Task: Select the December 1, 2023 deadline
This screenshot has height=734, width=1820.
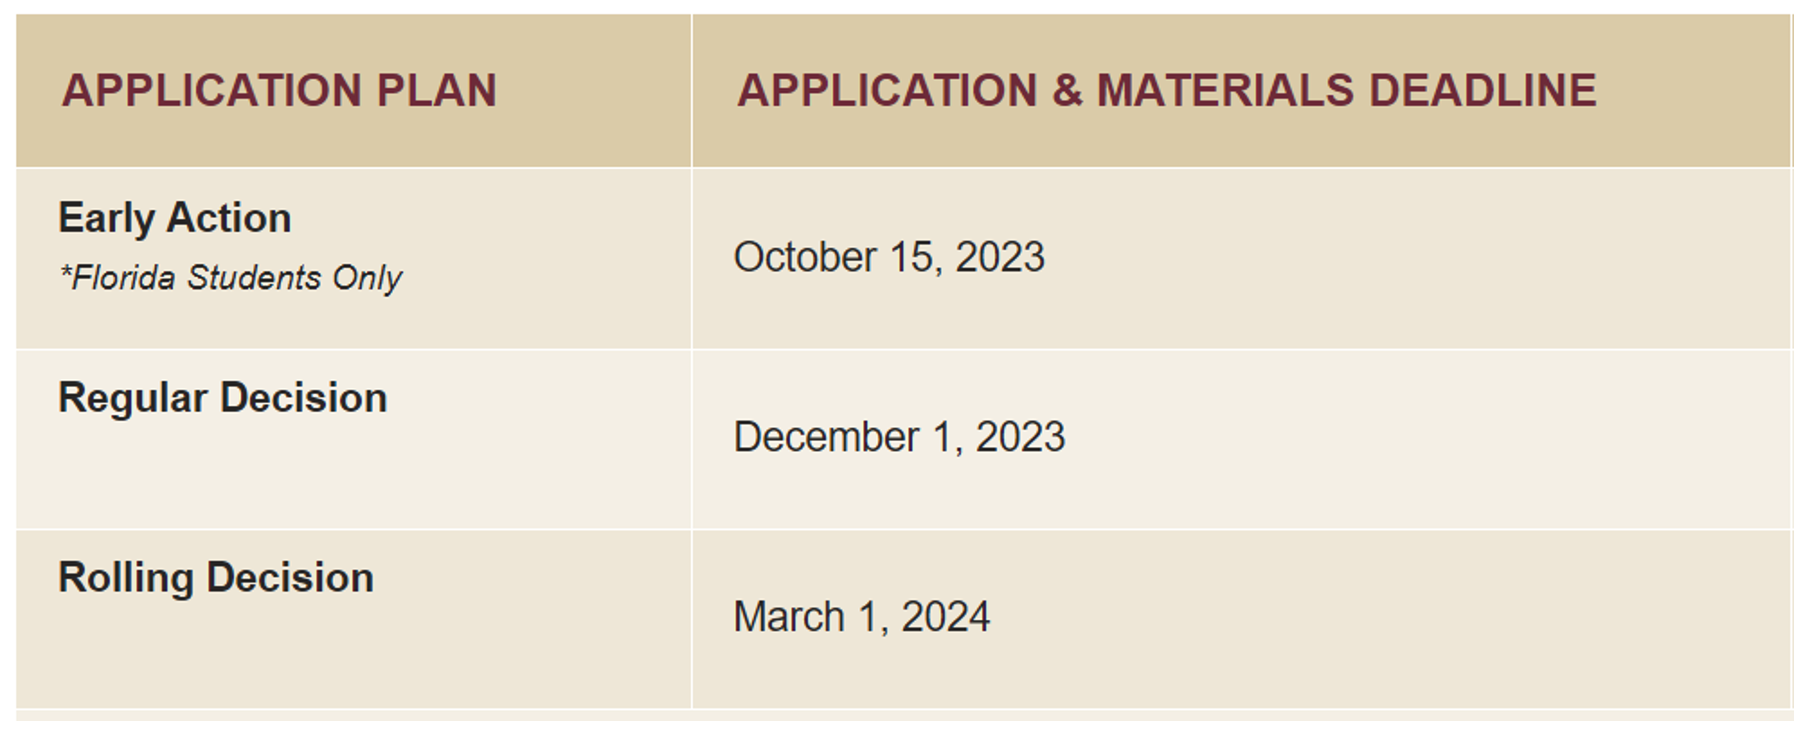Action: coord(899,438)
